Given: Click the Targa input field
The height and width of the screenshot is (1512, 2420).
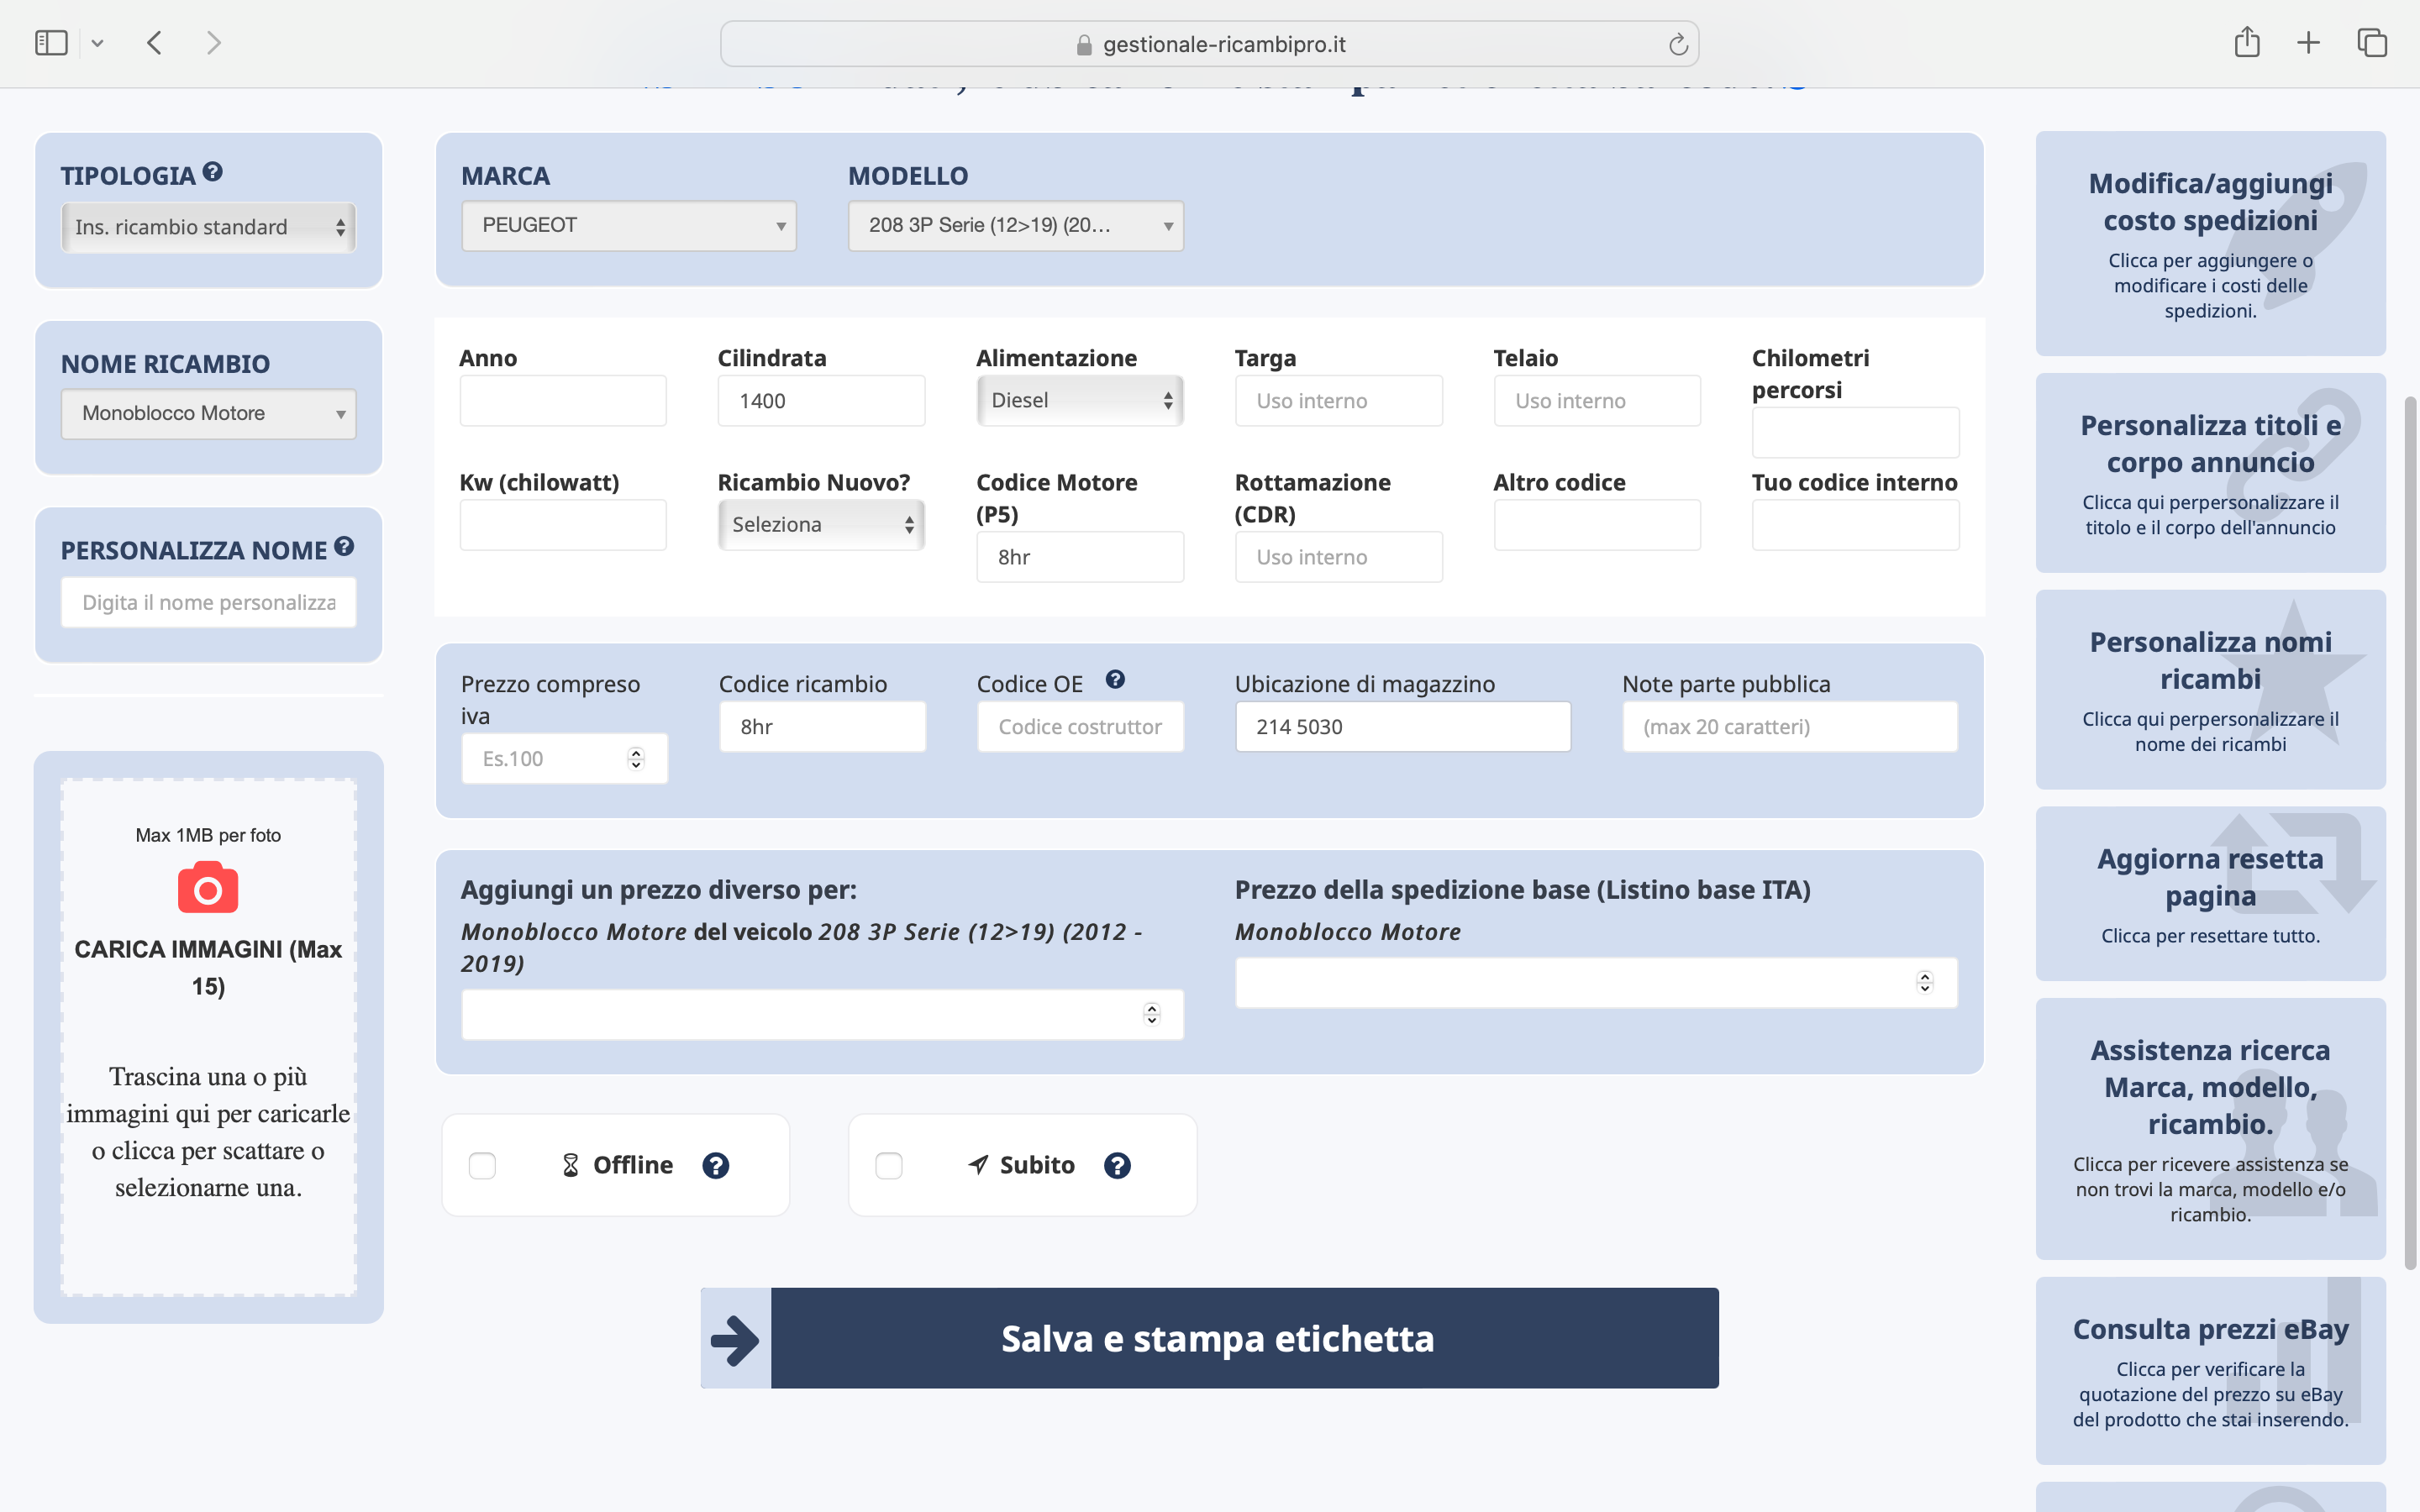Looking at the screenshot, I should pos(1338,401).
